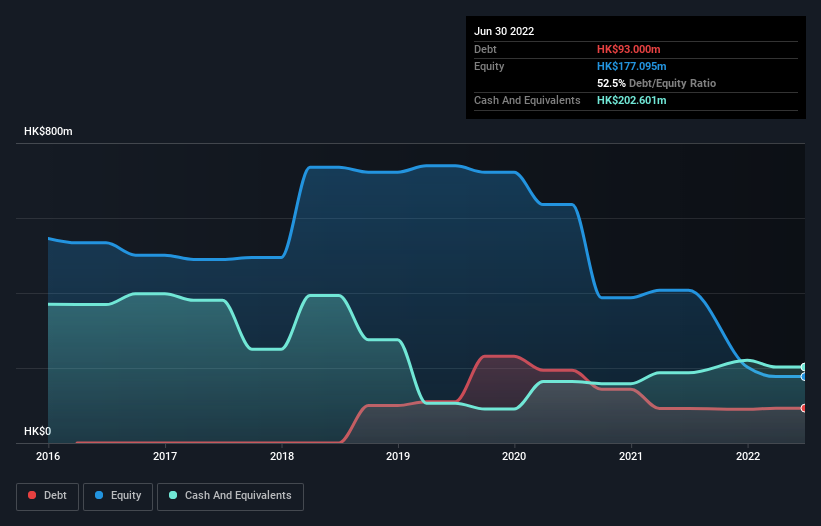
Task: Click the HK$93.000m debt value
Action: tap(628, 49)
